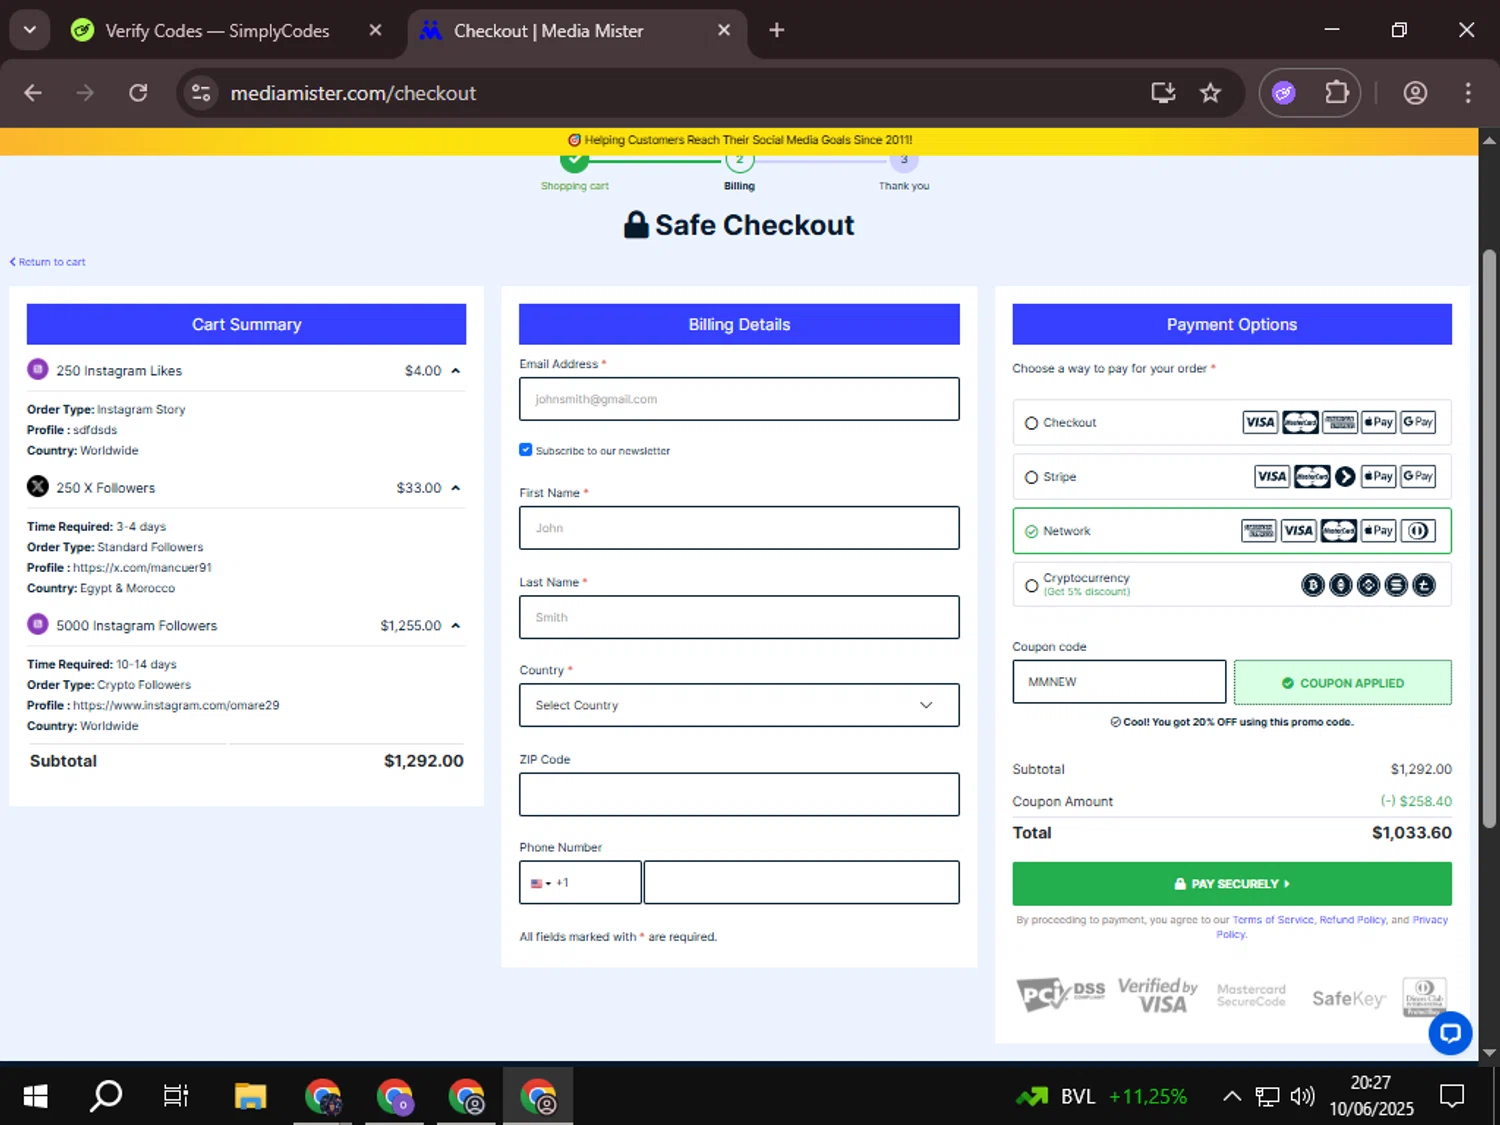Click the Email Address input field
Viewport: 1500px width, 1125px height.
pyautogui.click(x=739, y=399)
